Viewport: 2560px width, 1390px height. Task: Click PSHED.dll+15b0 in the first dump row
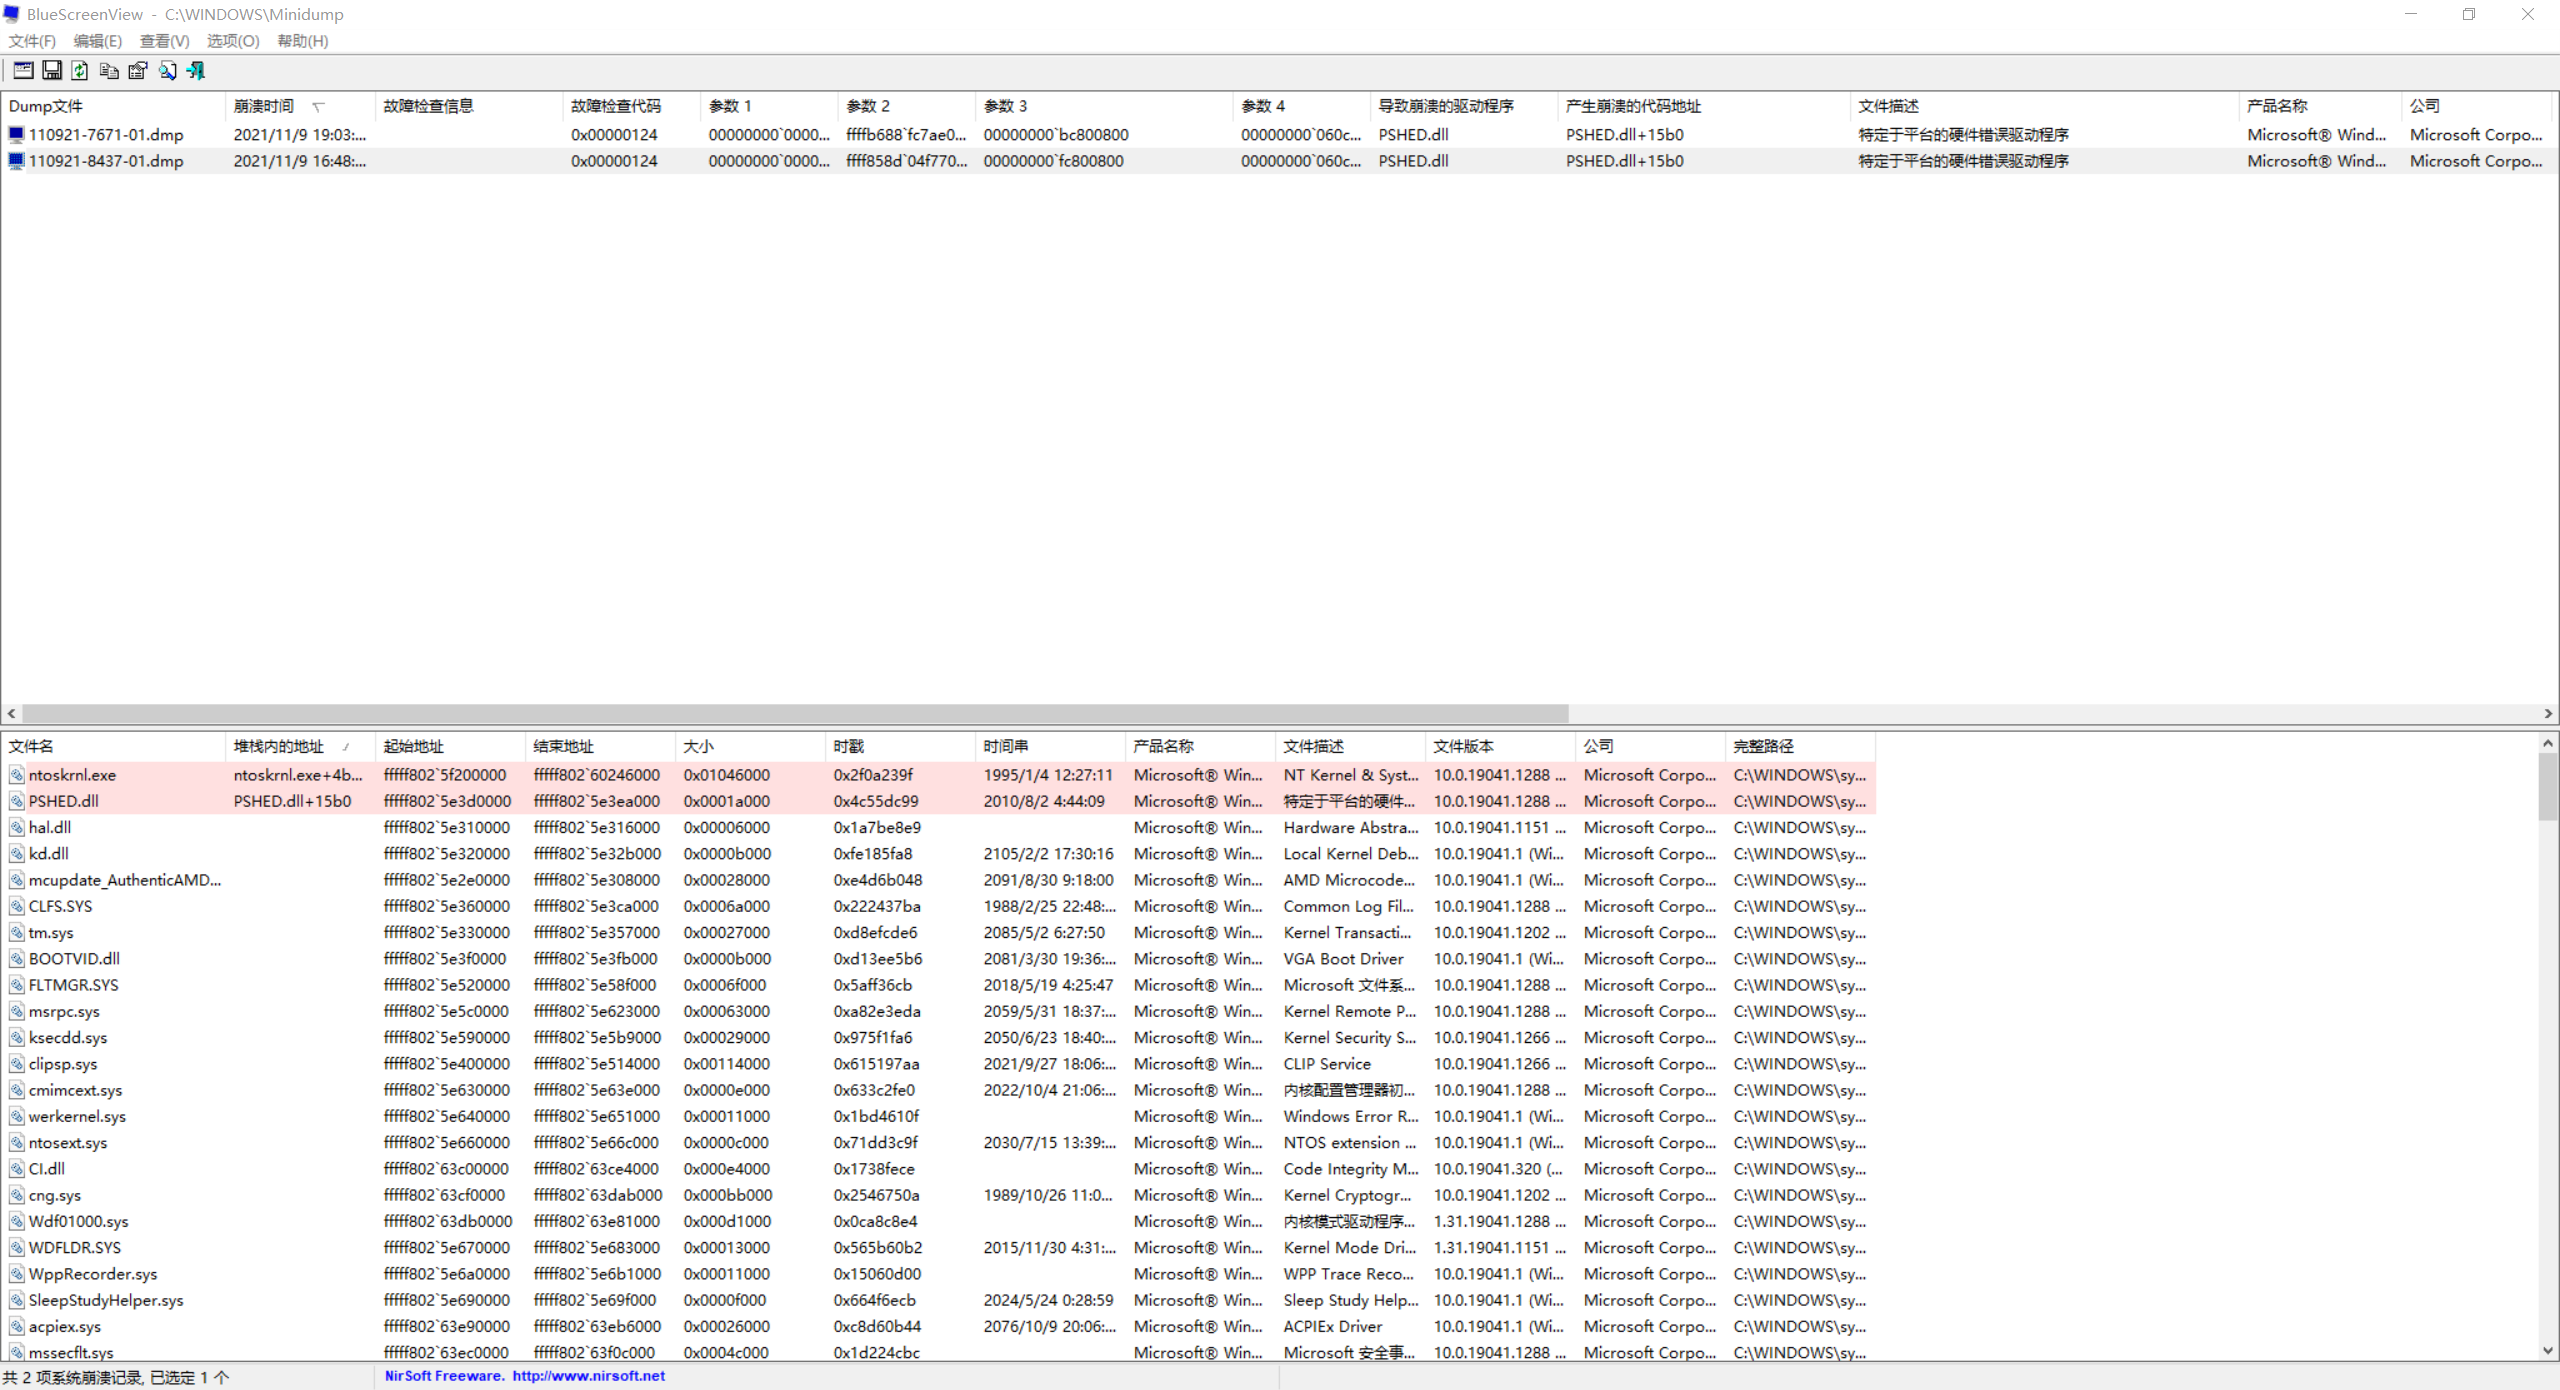[x=1624, y=134]
